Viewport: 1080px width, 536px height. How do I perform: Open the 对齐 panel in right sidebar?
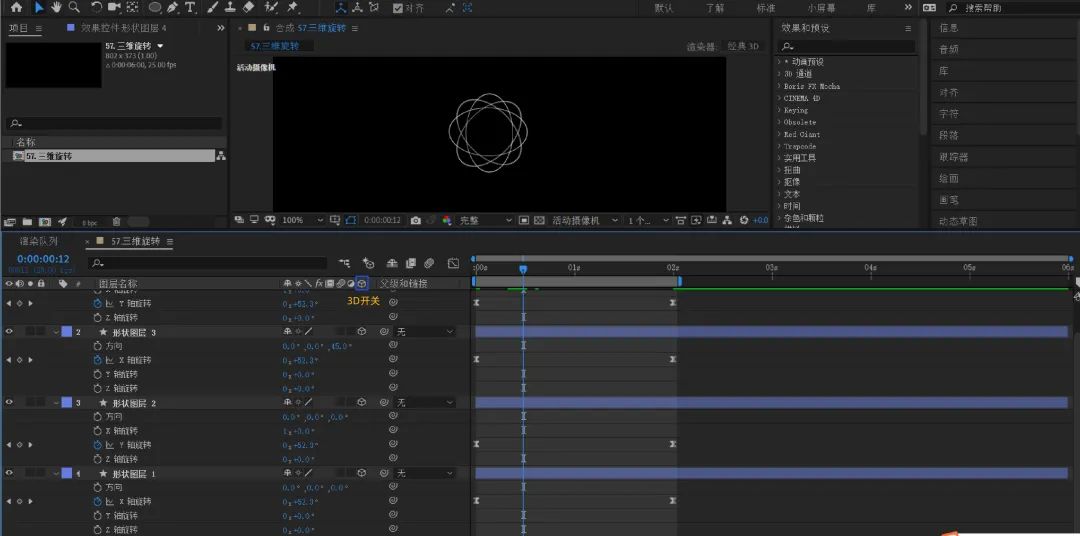[x=948, y=92]
